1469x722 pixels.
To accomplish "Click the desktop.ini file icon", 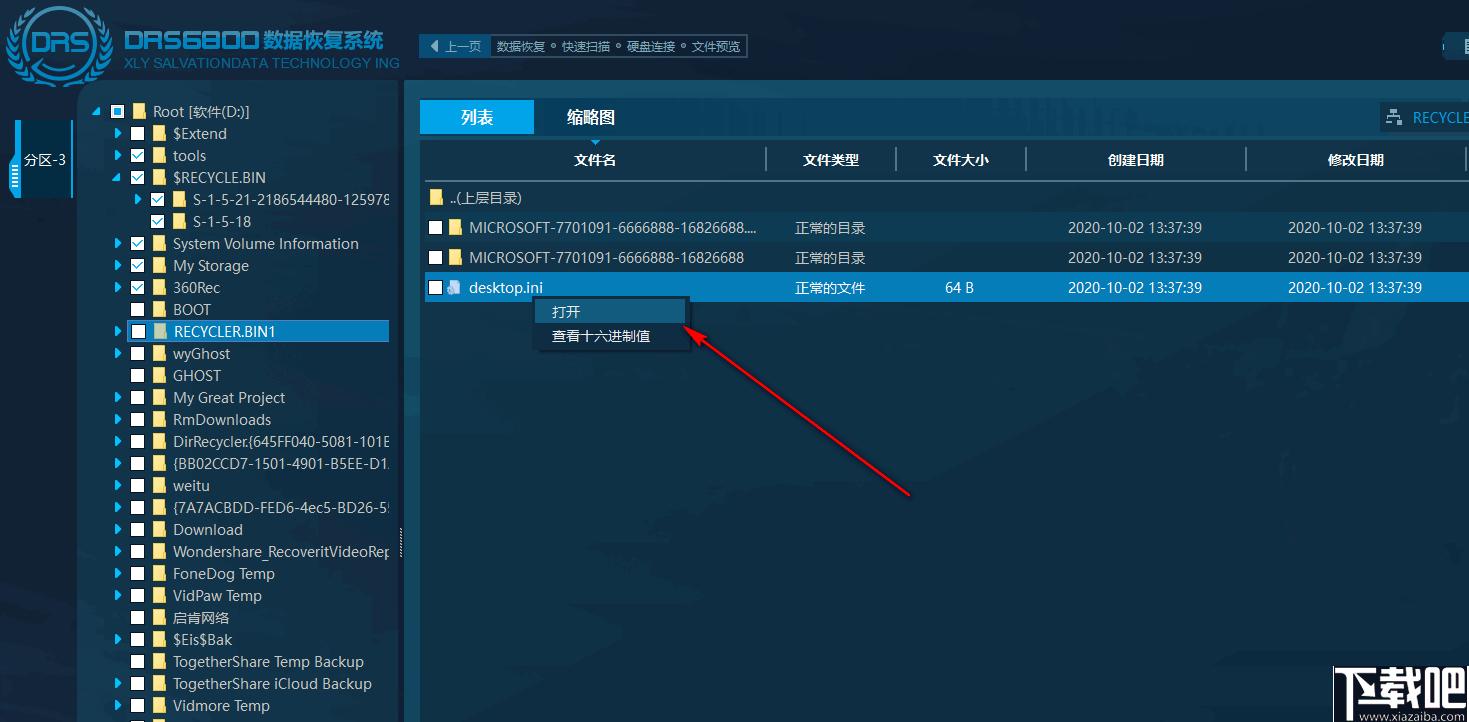I will [x=454, y=288].
